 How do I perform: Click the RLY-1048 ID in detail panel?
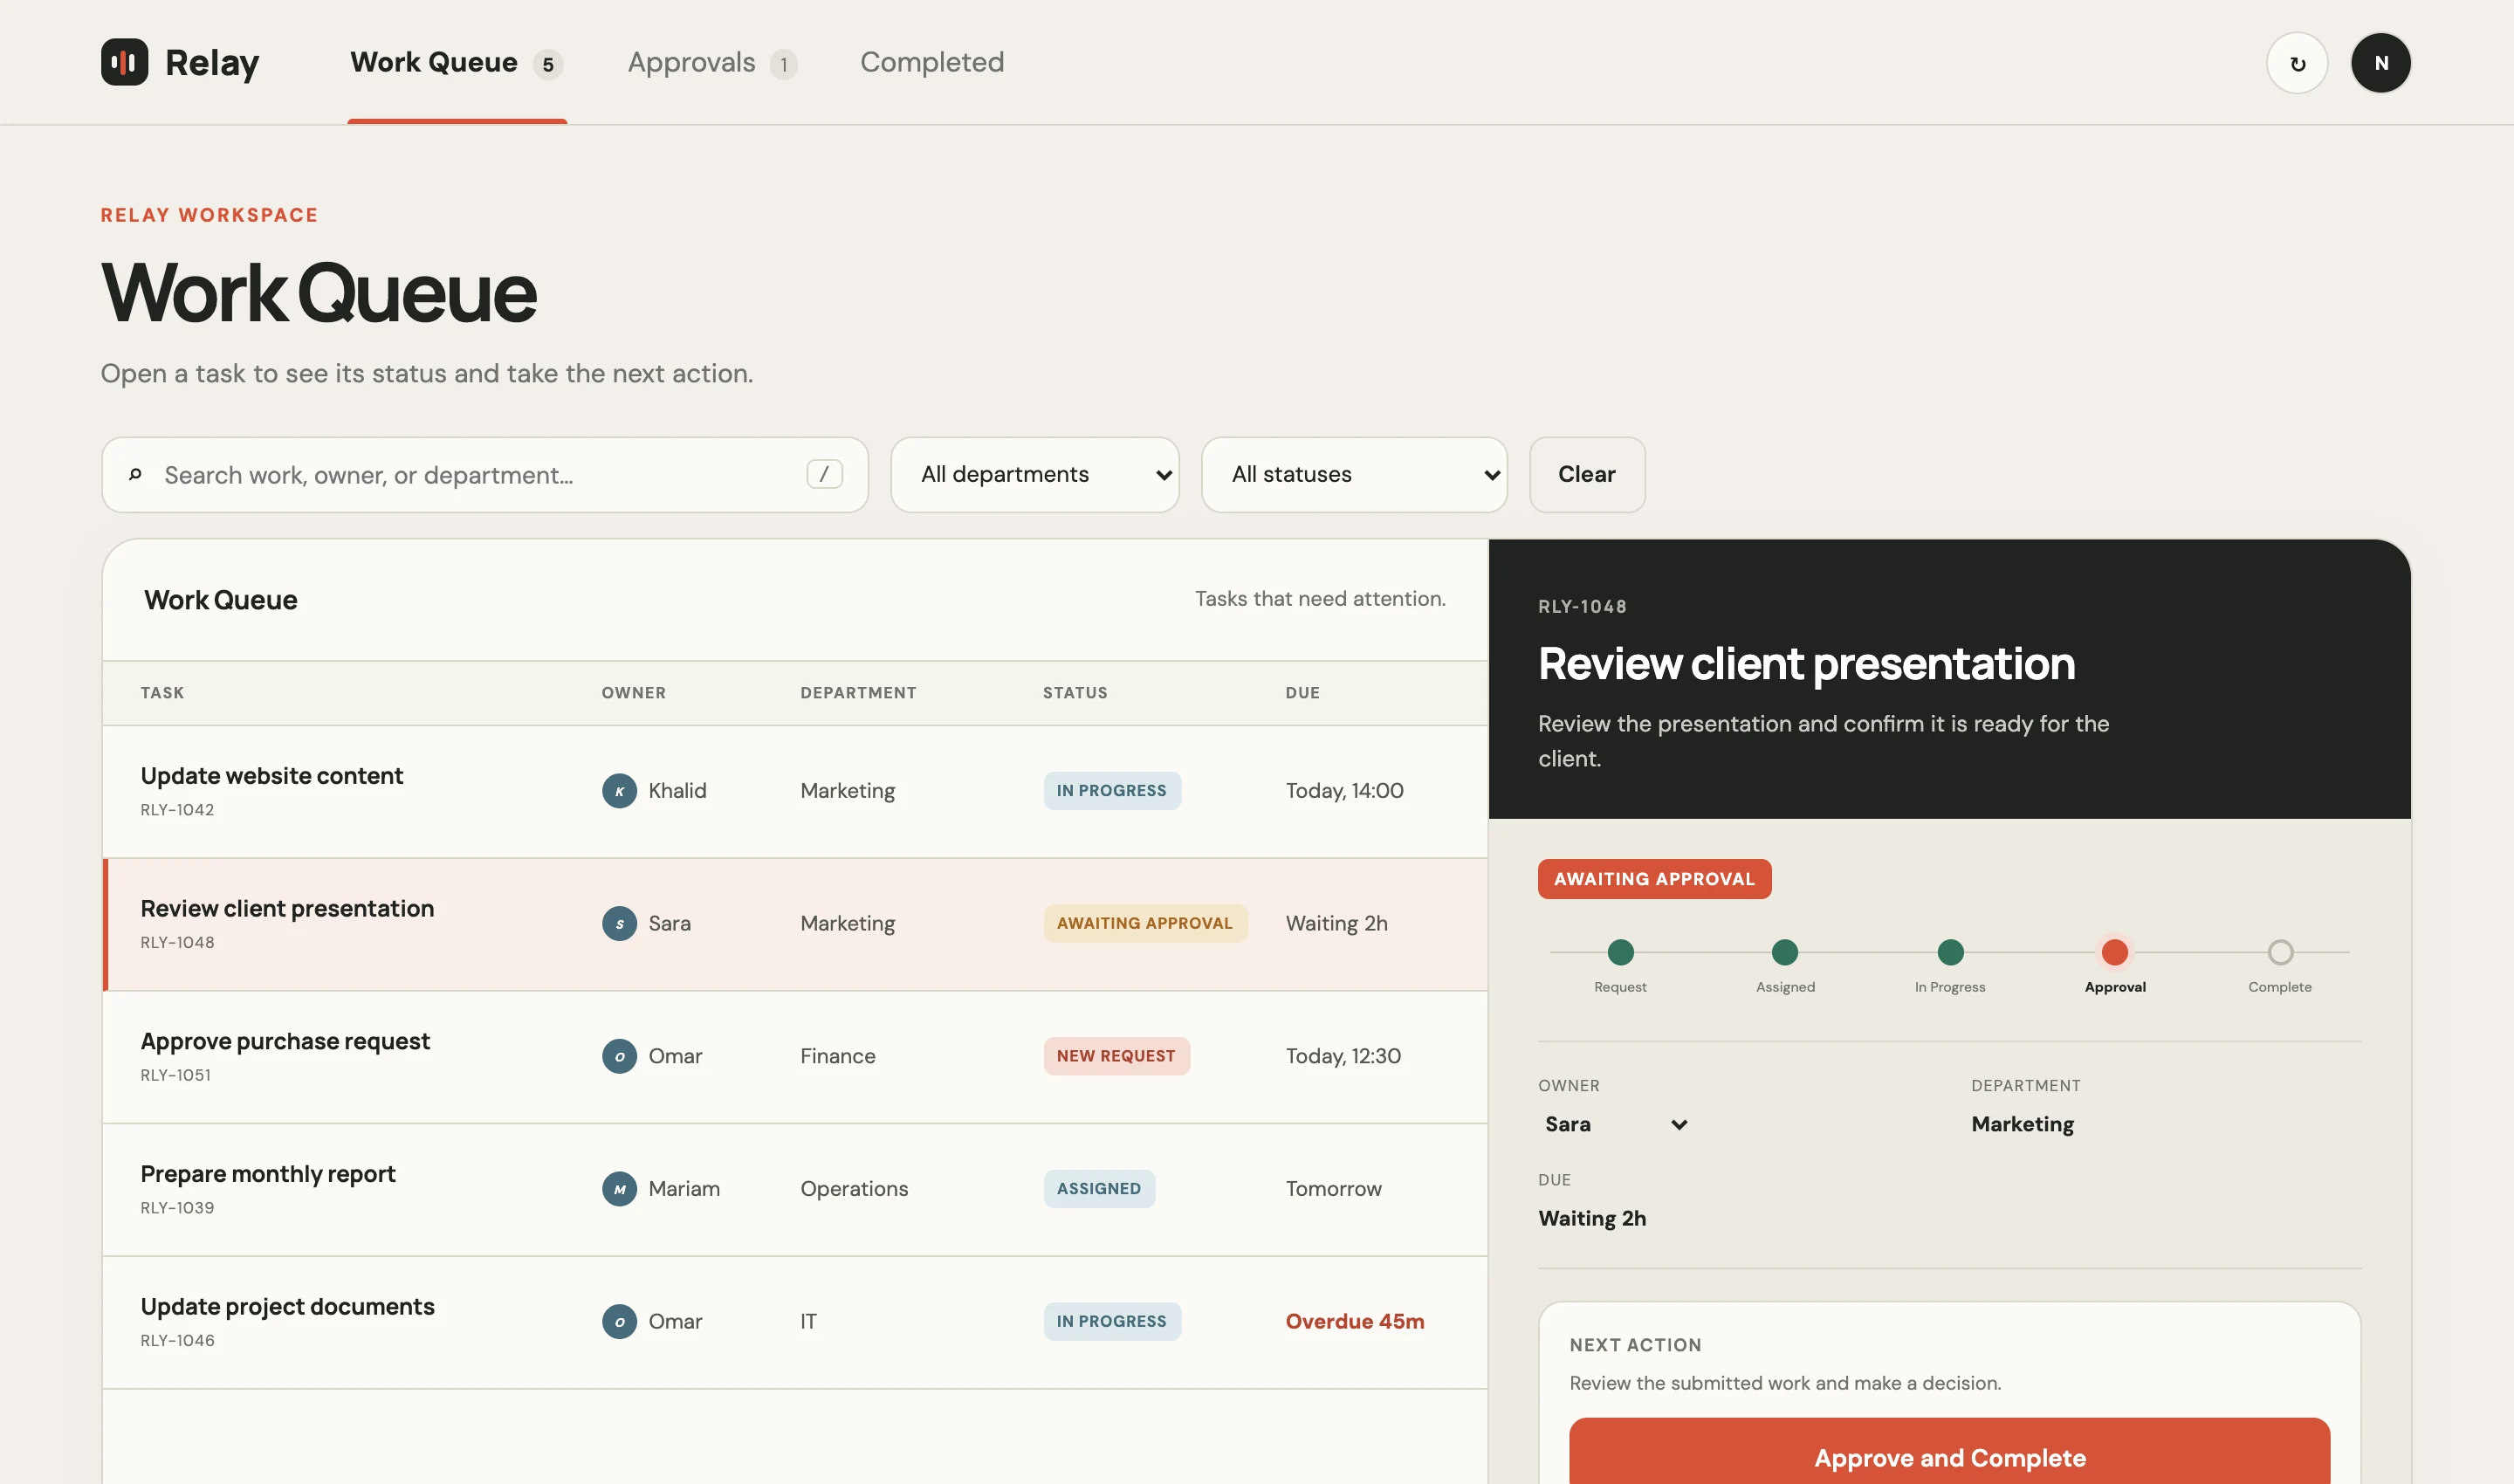pyautogui.click(x=1582, y=607)
